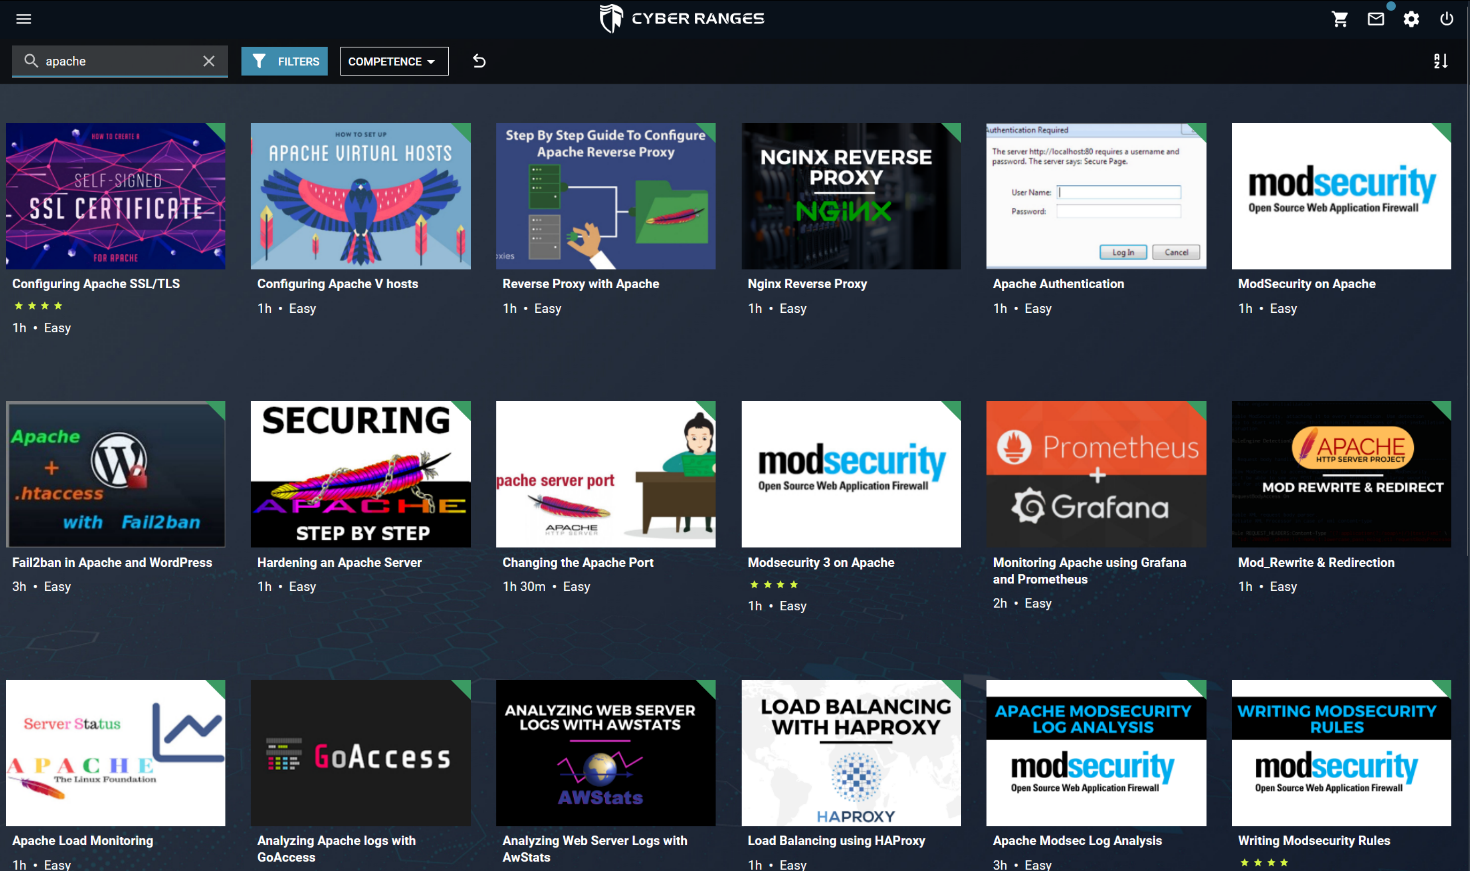Open Configuring Apache SSL/TLS thumbnail

pos(116,196)
